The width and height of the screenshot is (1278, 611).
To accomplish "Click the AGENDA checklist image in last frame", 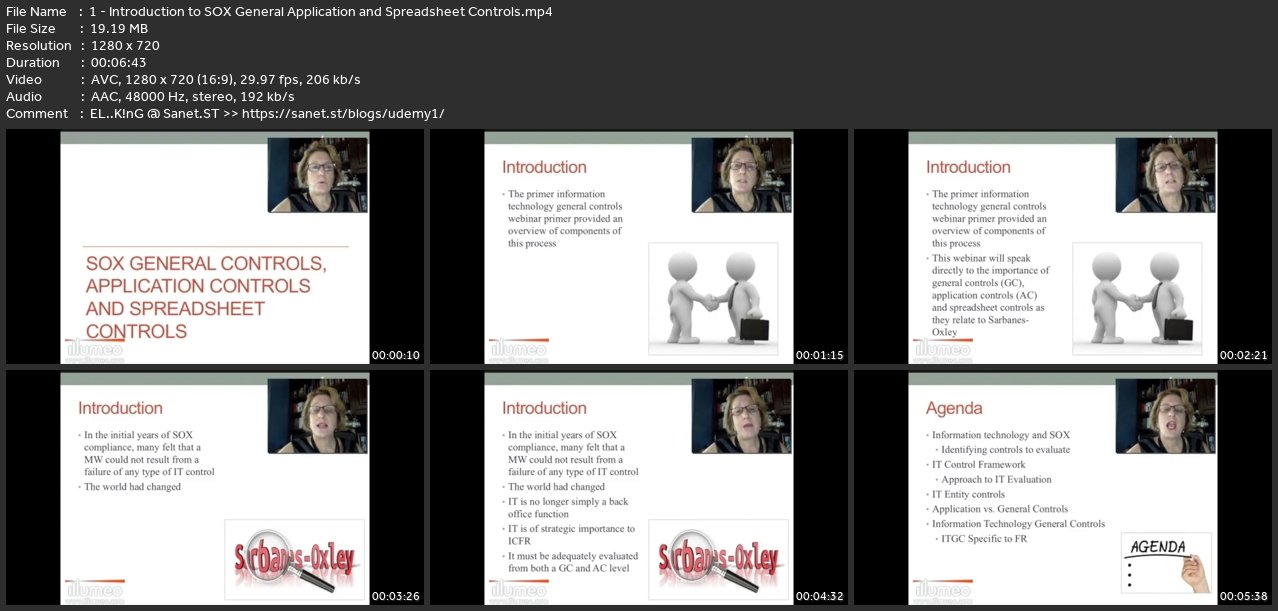I will (x=1166, y=562).
